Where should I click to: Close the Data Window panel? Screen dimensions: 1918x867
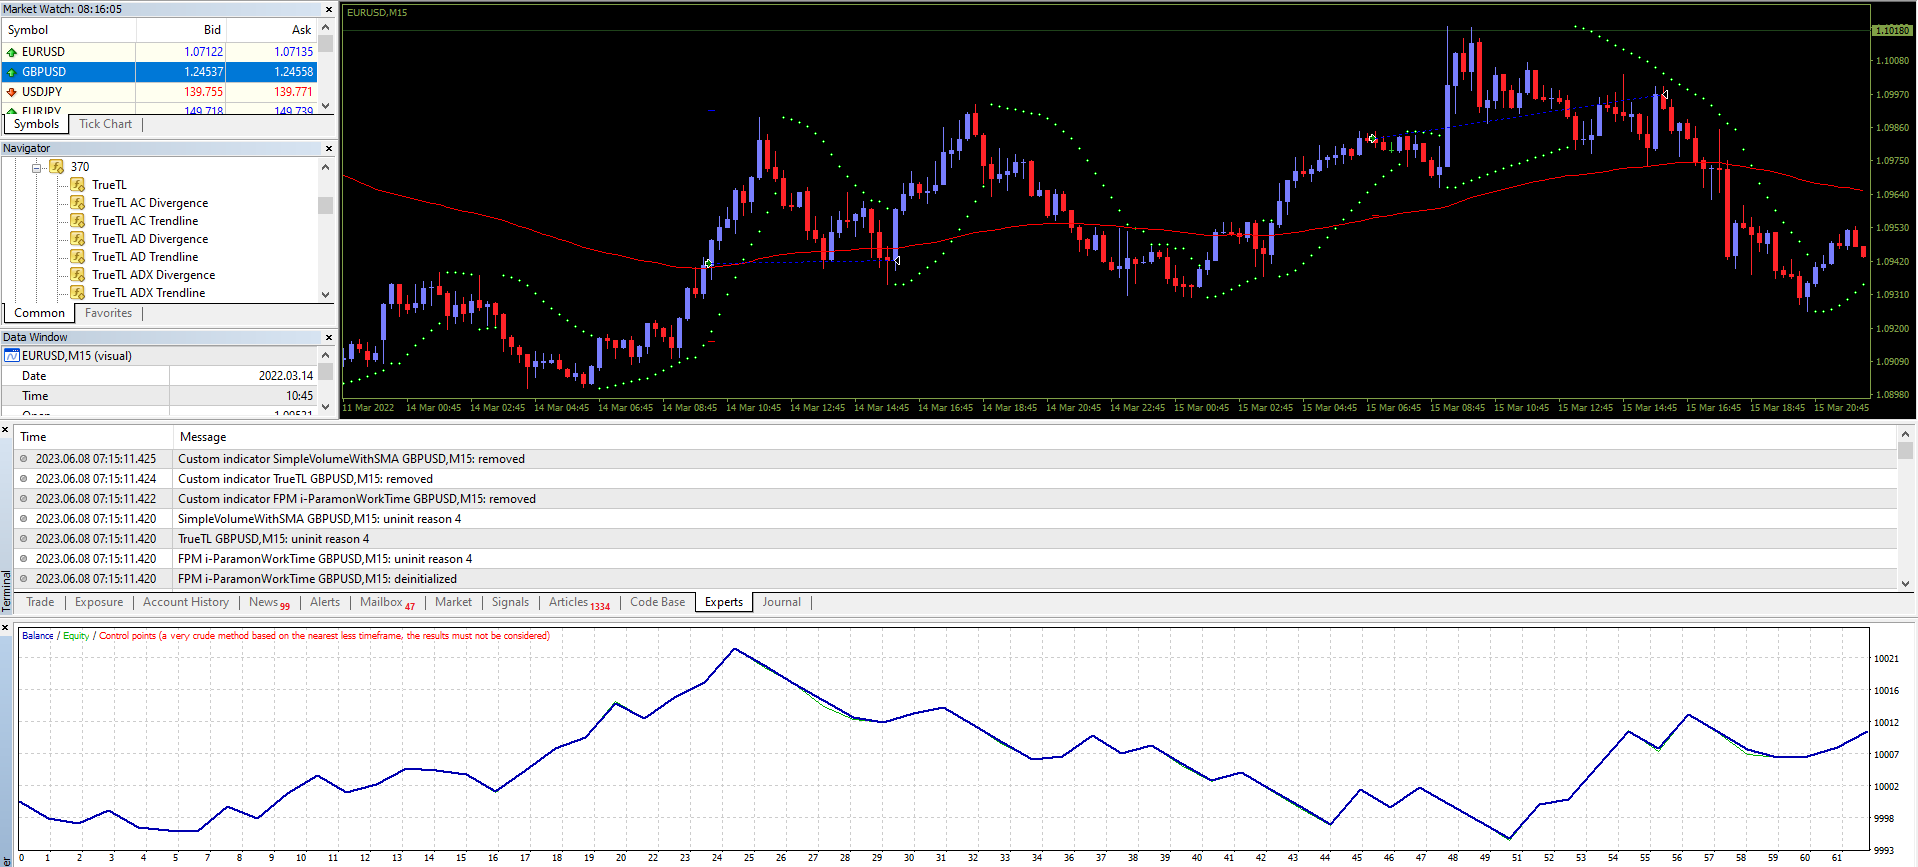328,337
